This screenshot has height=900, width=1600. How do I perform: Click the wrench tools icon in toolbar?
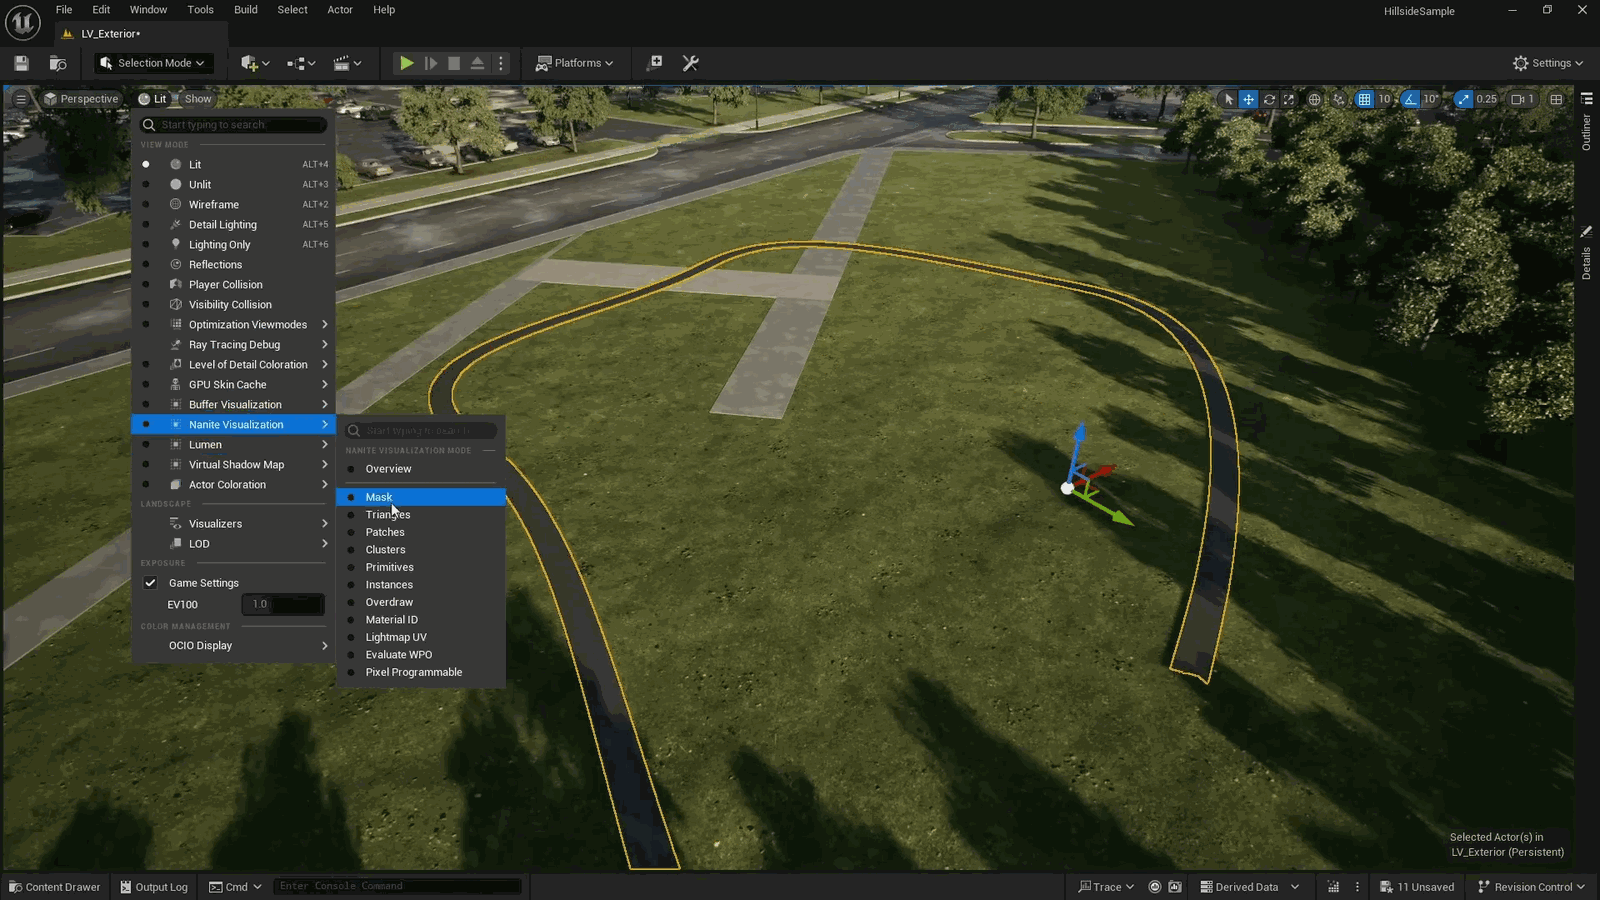pos(690,63)
